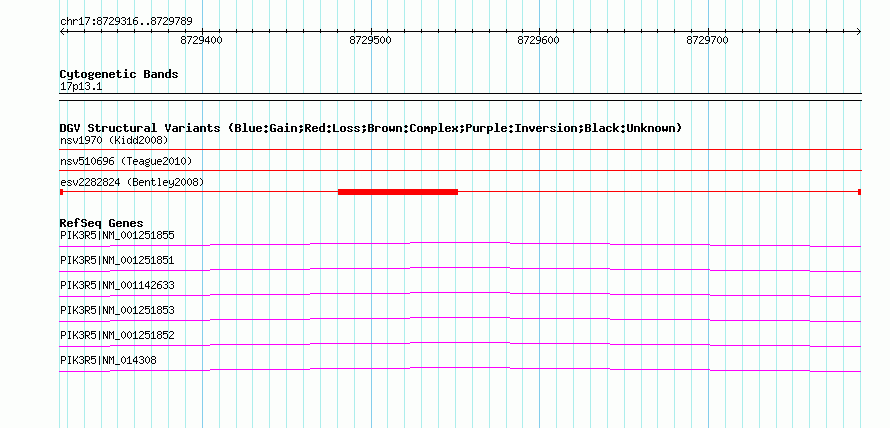Open transcript PIK3R5|NM_001251855
The image size is (890, 428).
117,235
